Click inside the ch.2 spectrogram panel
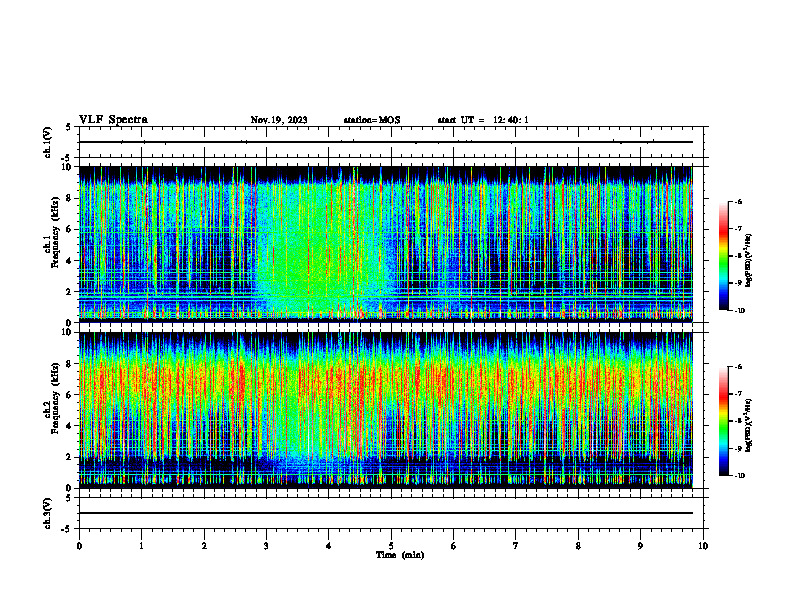This screenshot has width=792, height=612. tap(386, 410)
